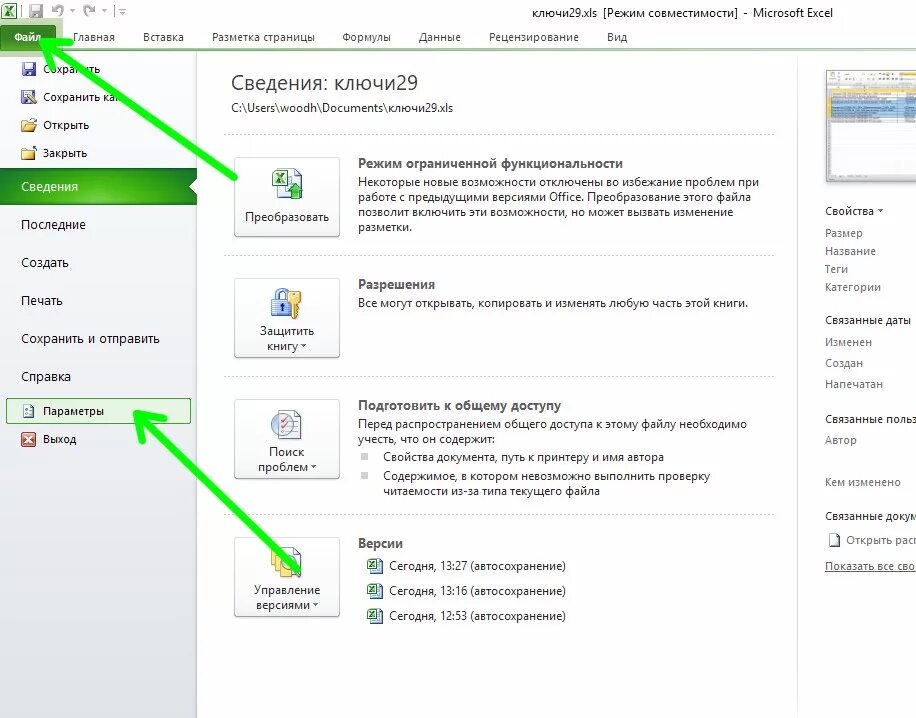Open the Справка section

(x=46, y=377)
